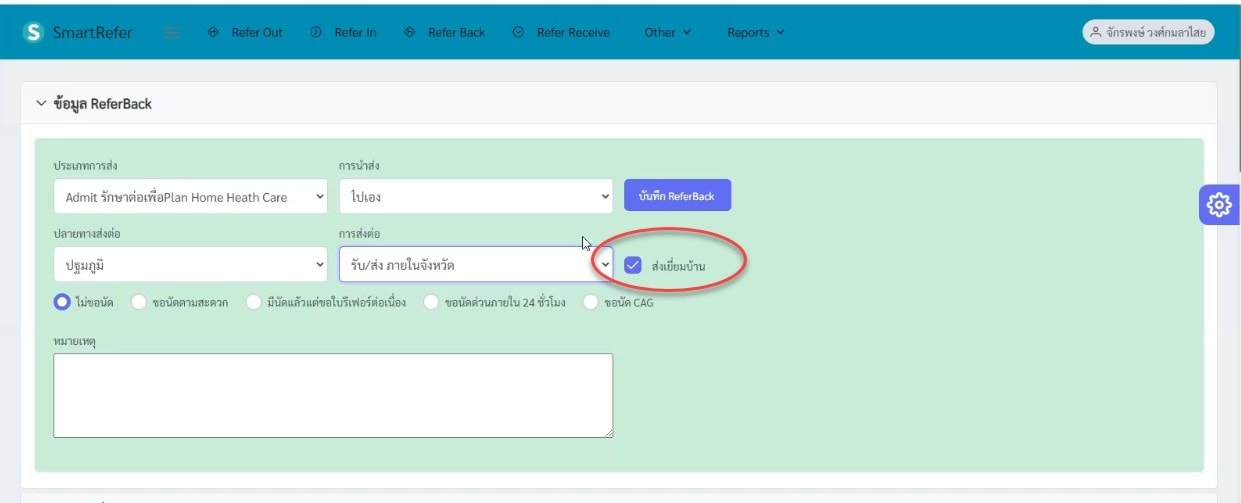Viewport: 1241px width, 503px height.
Task: Uncheck the ส่งเยี่ยมบ้าน checkbox
Action: click(633, 265)
